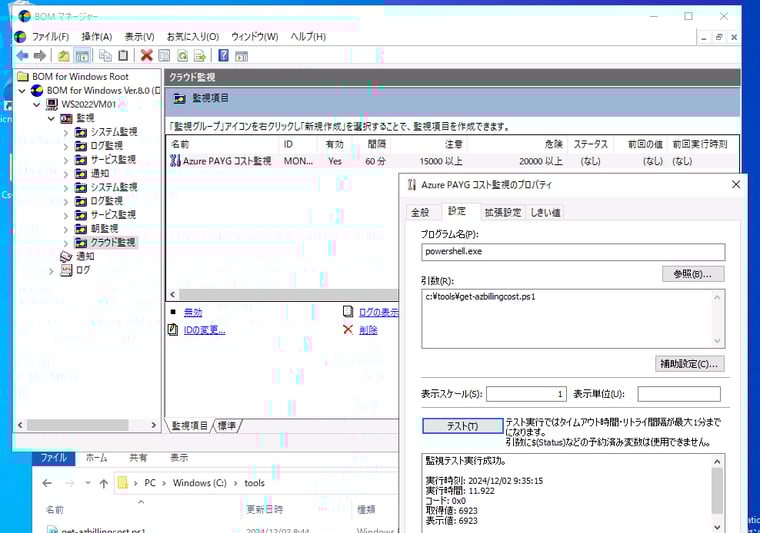Image resolution: width=760 pixels, height=533 pixels.
Task: Open properties via the gray sheet toolbar icon
Action: click(164, 56)
